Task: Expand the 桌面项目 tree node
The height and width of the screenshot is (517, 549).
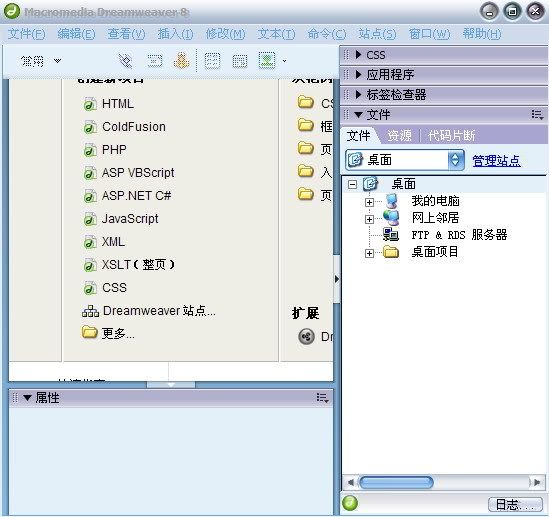Action: 369,253
